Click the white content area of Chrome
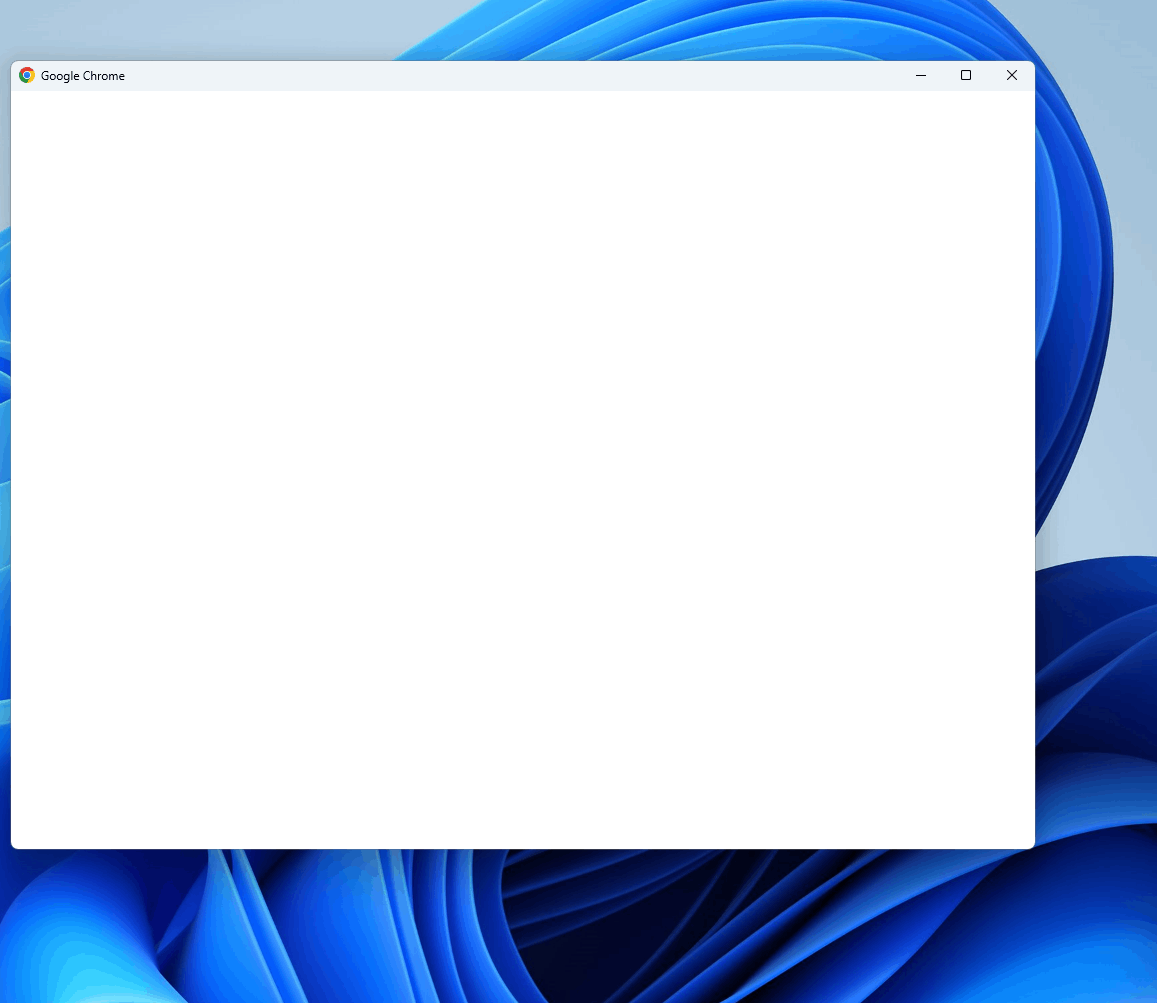 522,470
